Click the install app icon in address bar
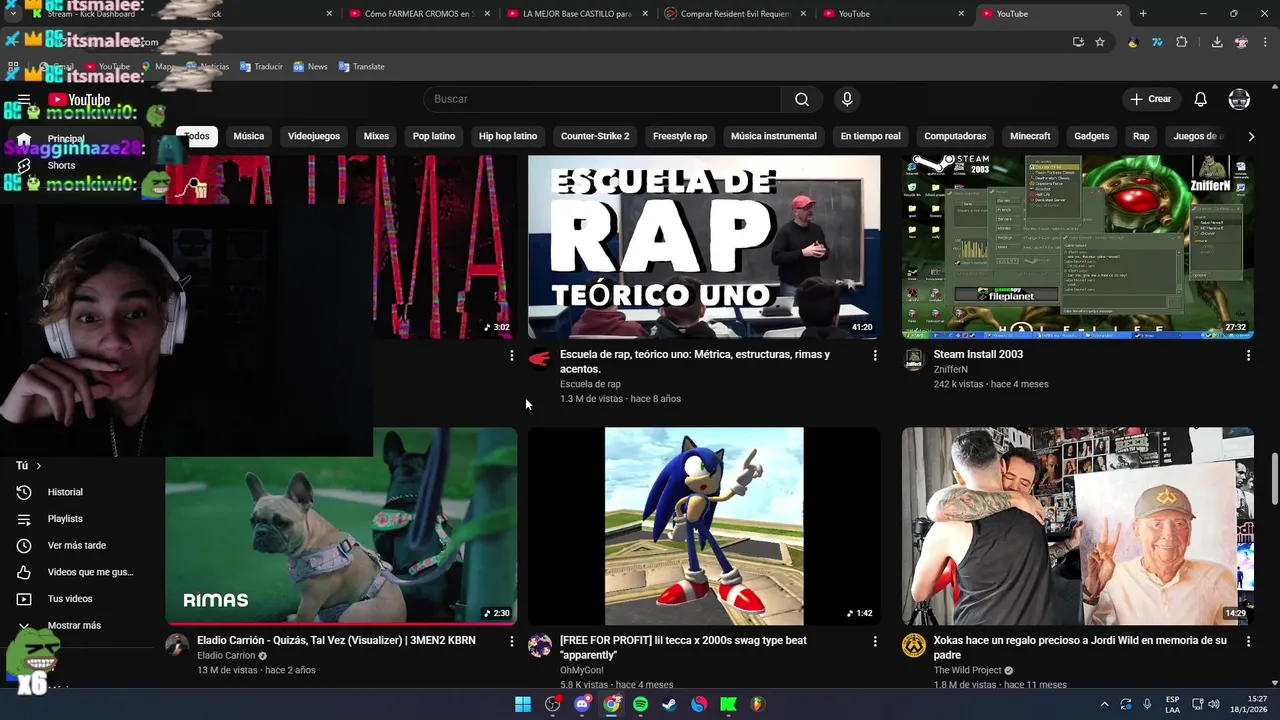Viewport: 1280px width, 720px height. click(1078, 42)
